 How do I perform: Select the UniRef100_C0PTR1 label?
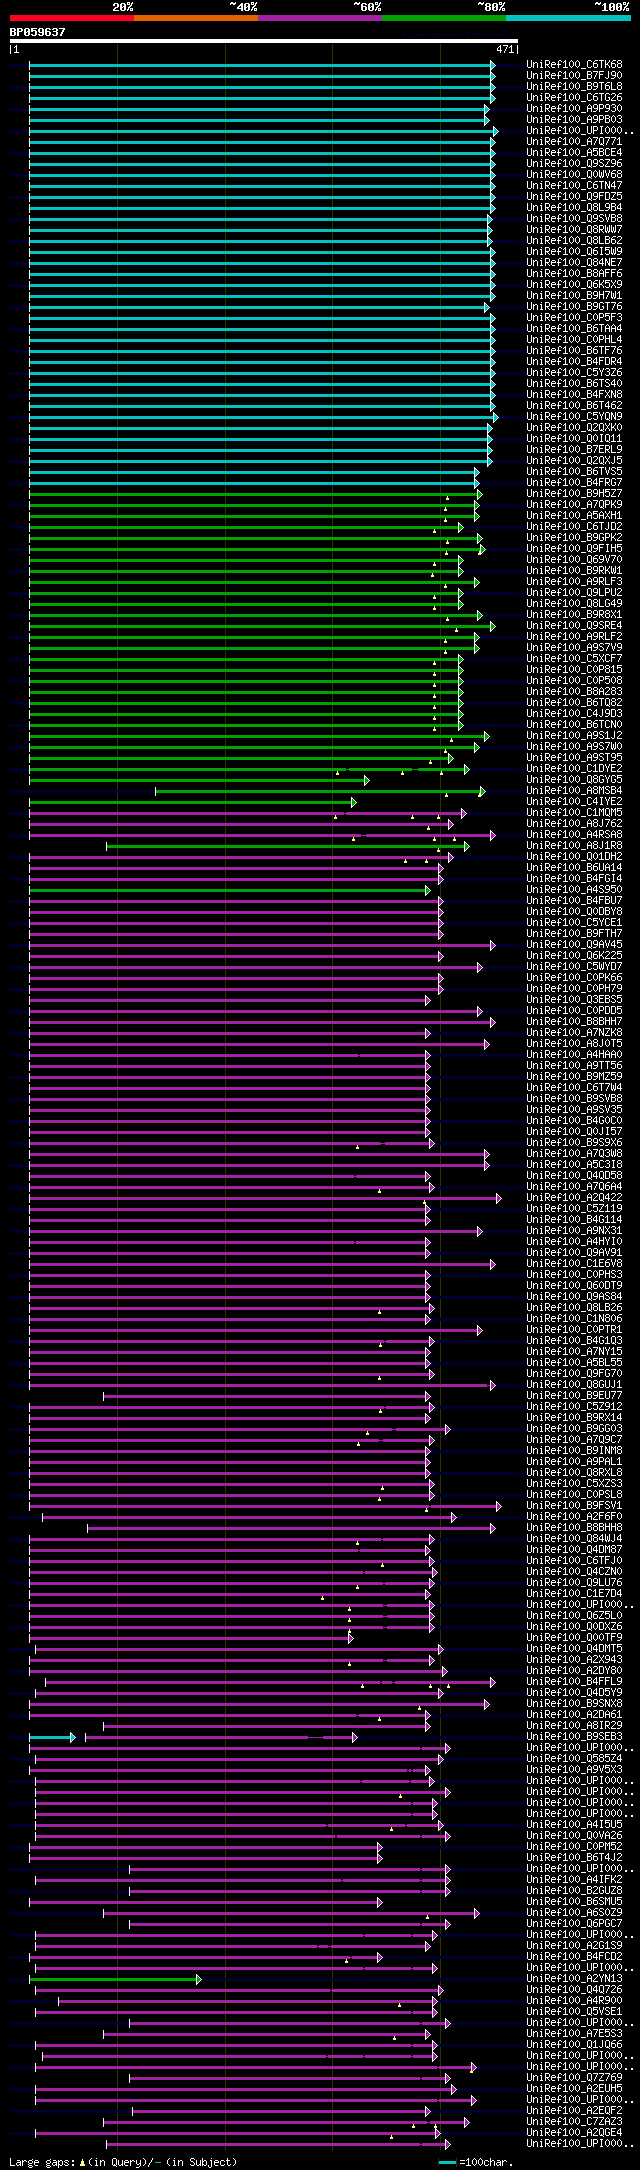[574, 1330]
